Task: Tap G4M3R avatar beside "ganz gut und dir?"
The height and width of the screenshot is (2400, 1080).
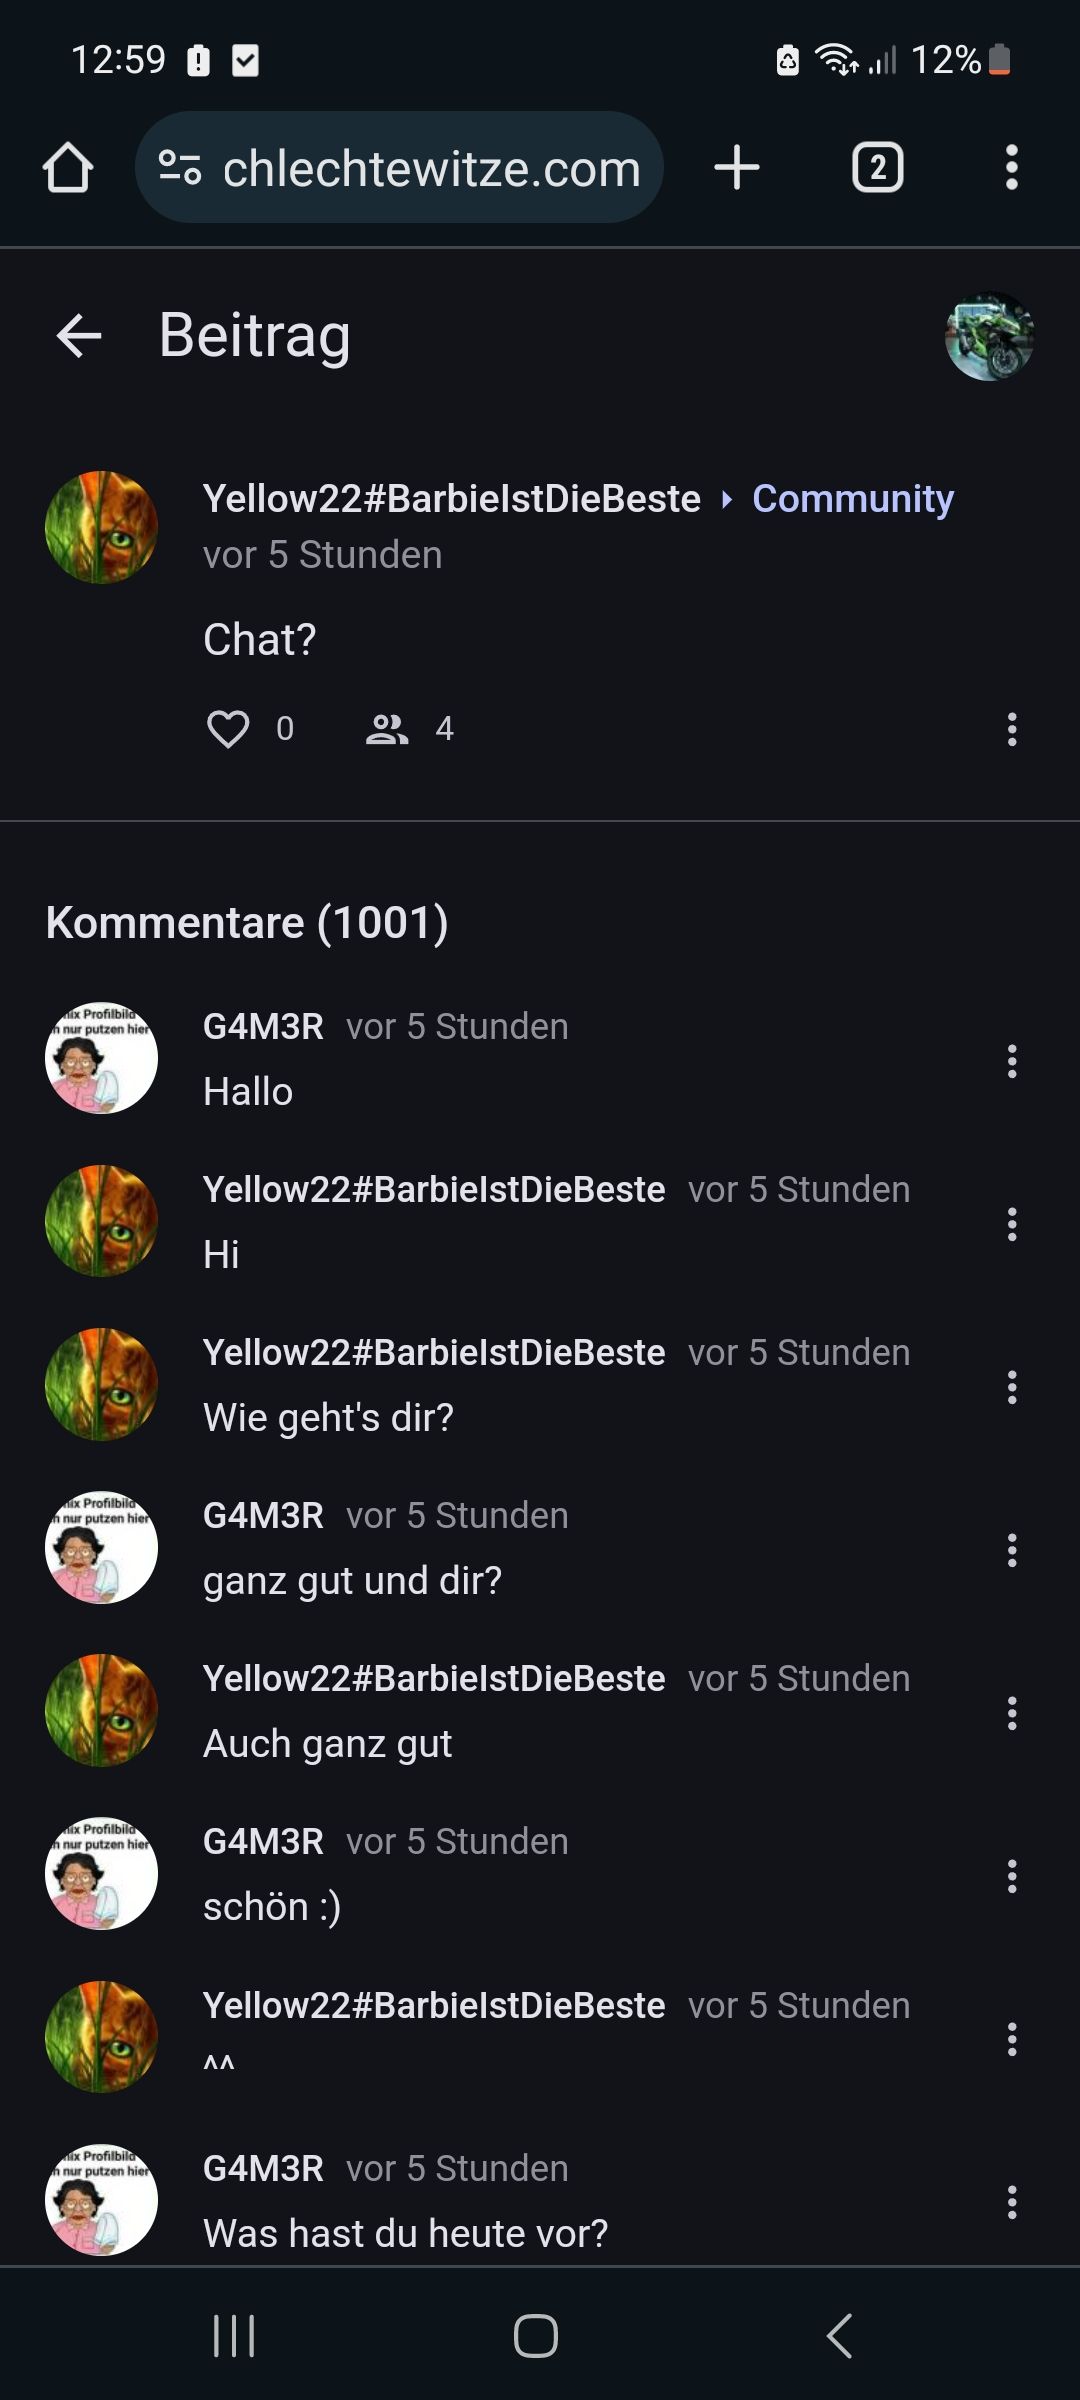Action: click(101, 1547)
